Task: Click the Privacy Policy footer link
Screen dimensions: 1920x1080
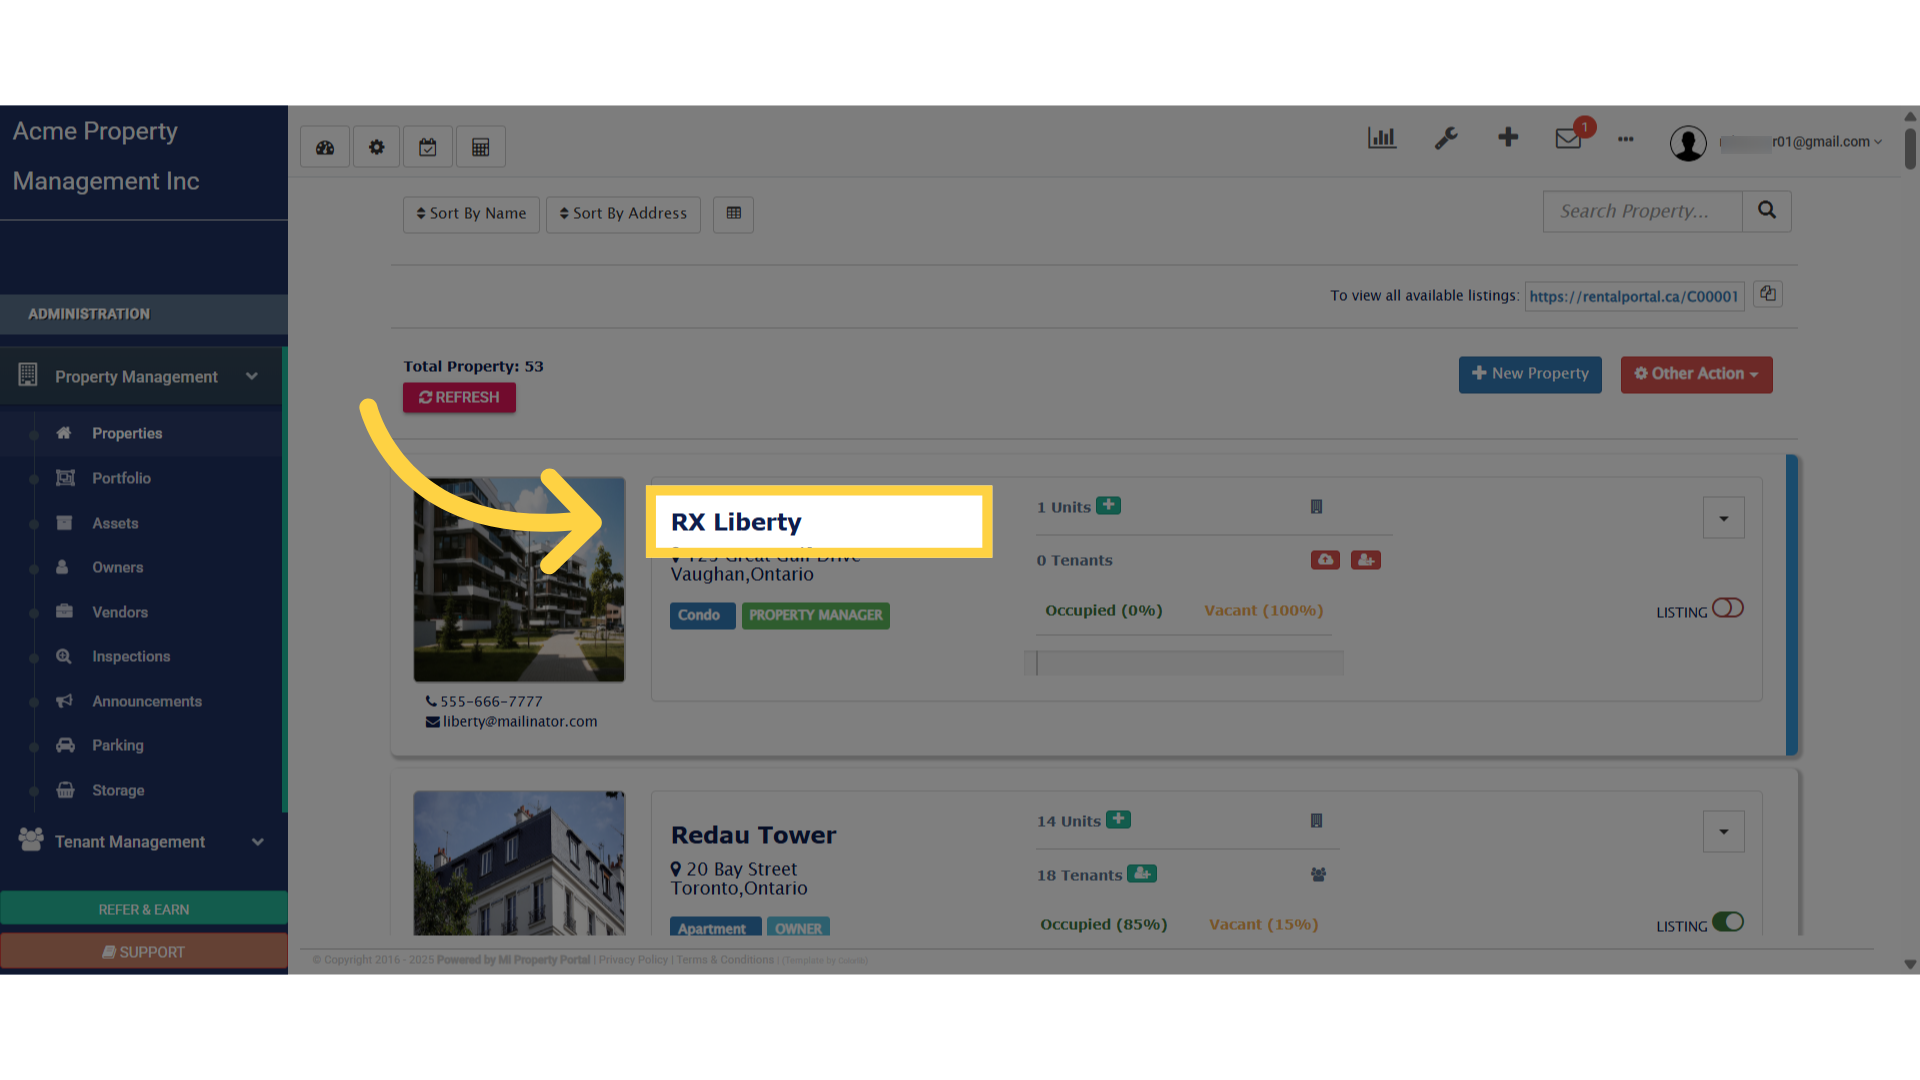Action: [x=633, y=960]
